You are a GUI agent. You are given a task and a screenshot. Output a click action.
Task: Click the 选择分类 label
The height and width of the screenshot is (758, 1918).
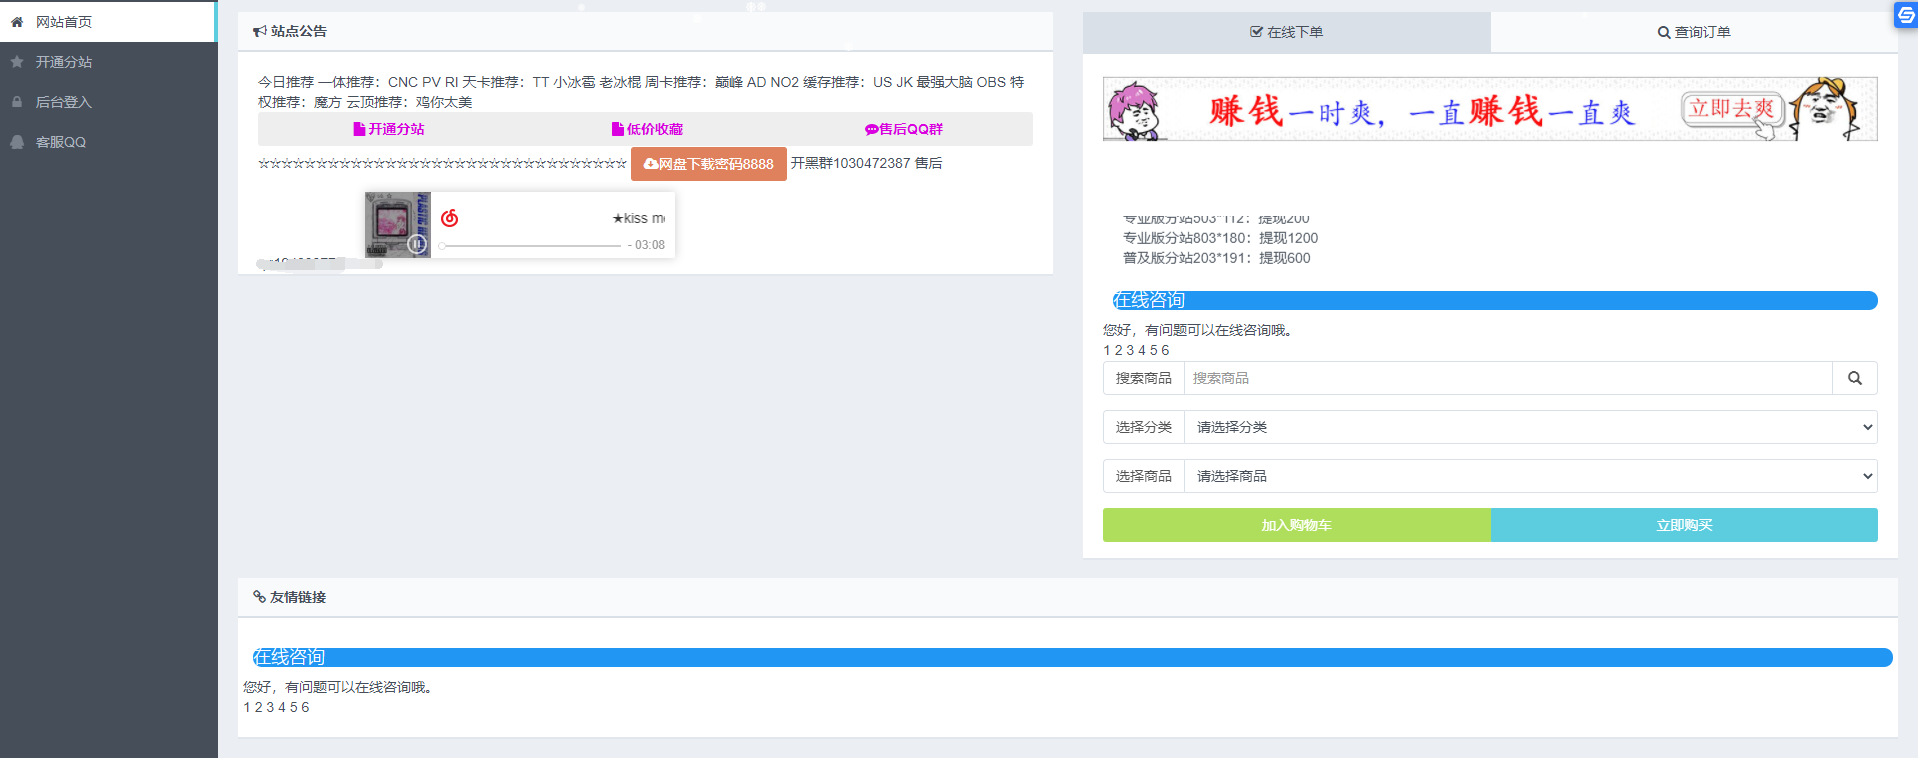point(1144,427)
